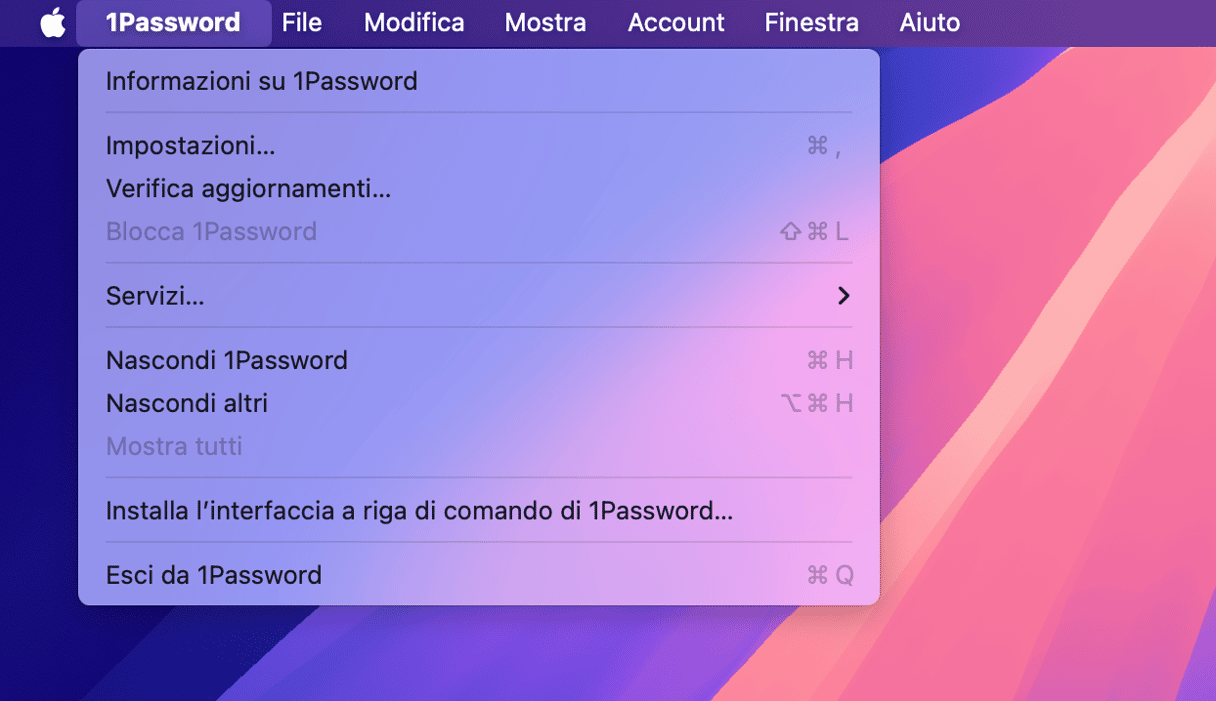Click the Blocca 1Password entry
Viewport: 1216px width, 701px height.
pyautogui.click(x=211, y=232)
